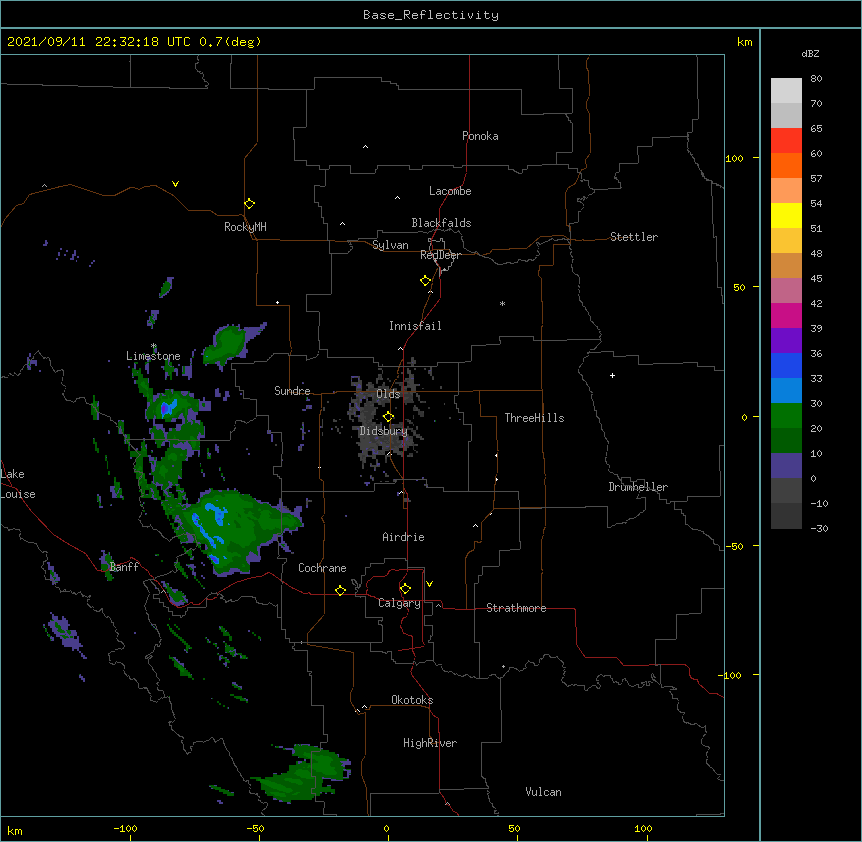This screenshot has height=842, width=862.
Task: Click the Ponoka city label
Action: pos(480,136)
